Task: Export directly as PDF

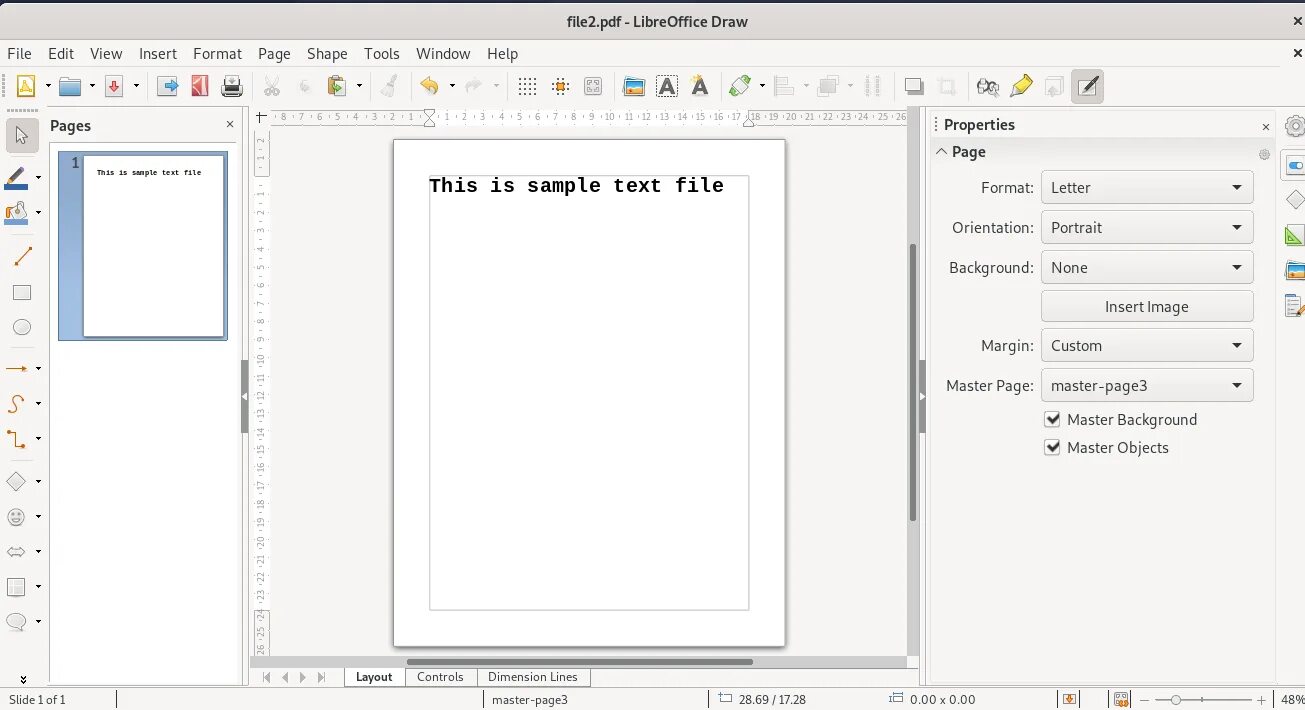Action: 200,86
